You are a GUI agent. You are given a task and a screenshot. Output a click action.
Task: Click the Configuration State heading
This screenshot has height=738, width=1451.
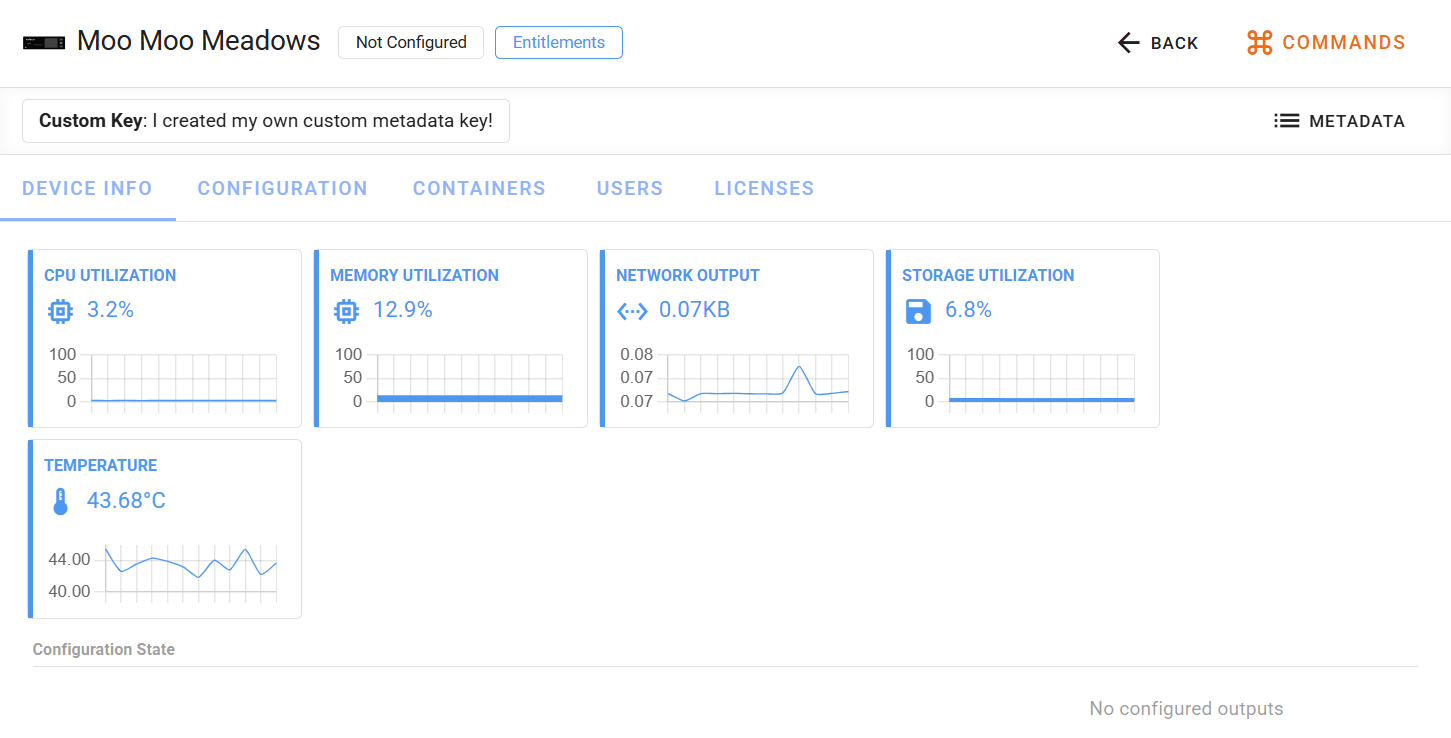104,650
